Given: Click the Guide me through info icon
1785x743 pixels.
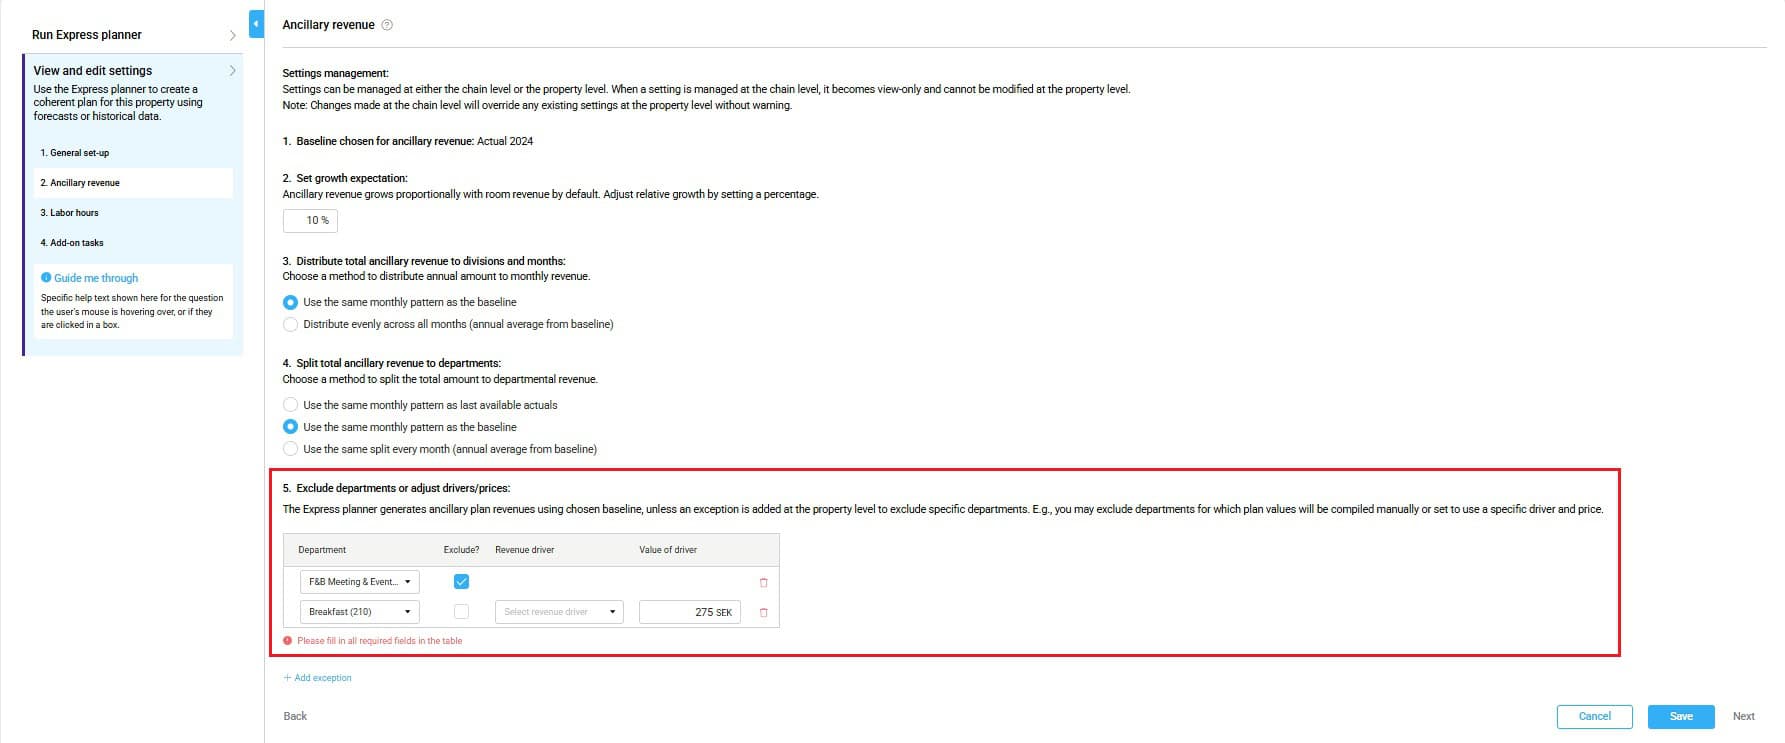Looking at the screenshot, I should coord(46,278).
